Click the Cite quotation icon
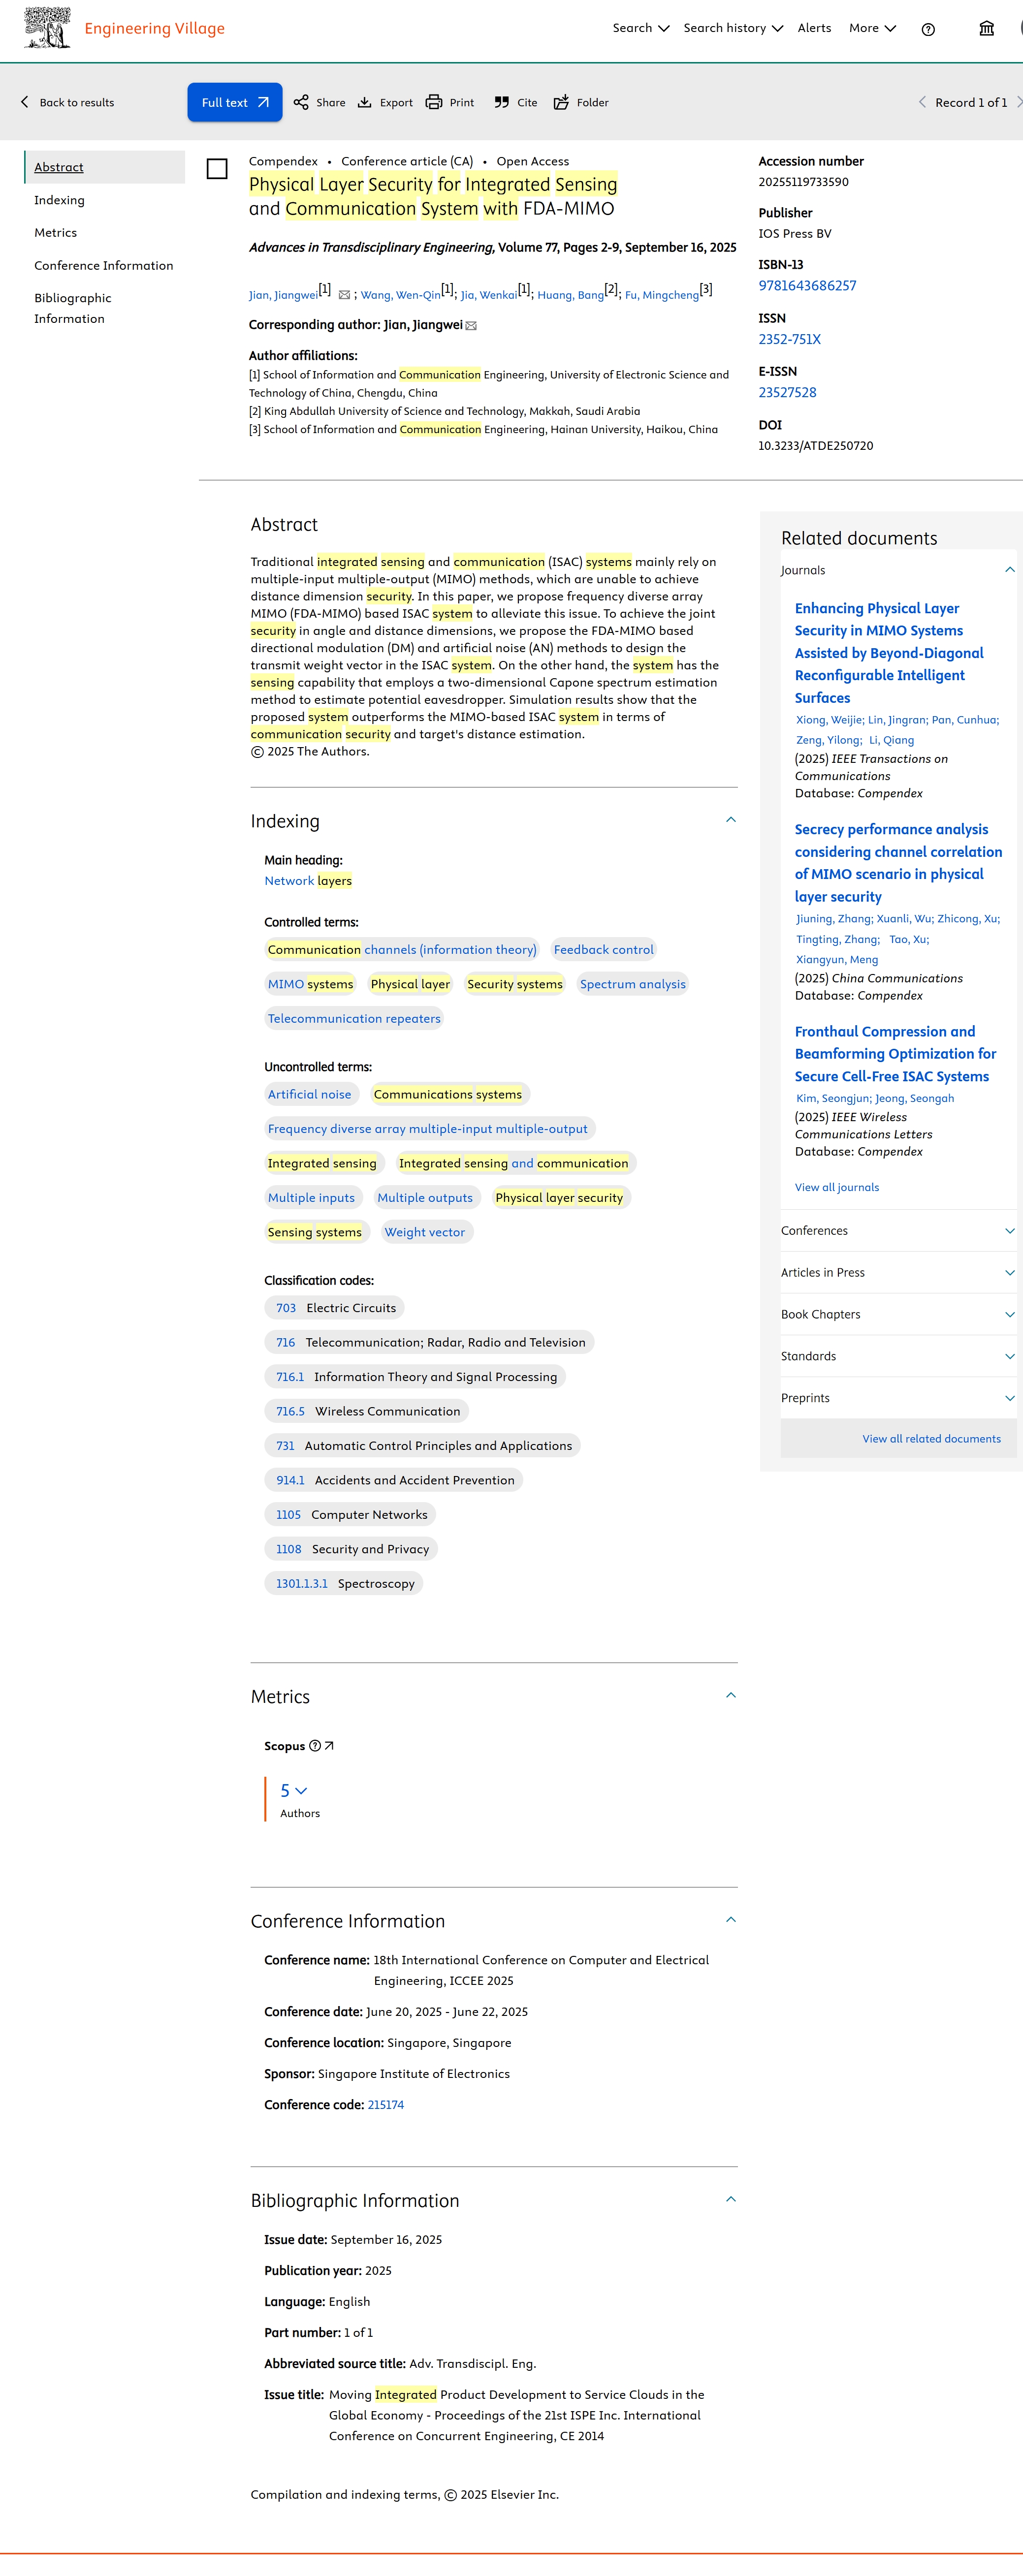This screenshot has height=2576, width=1023. point(502,102)
